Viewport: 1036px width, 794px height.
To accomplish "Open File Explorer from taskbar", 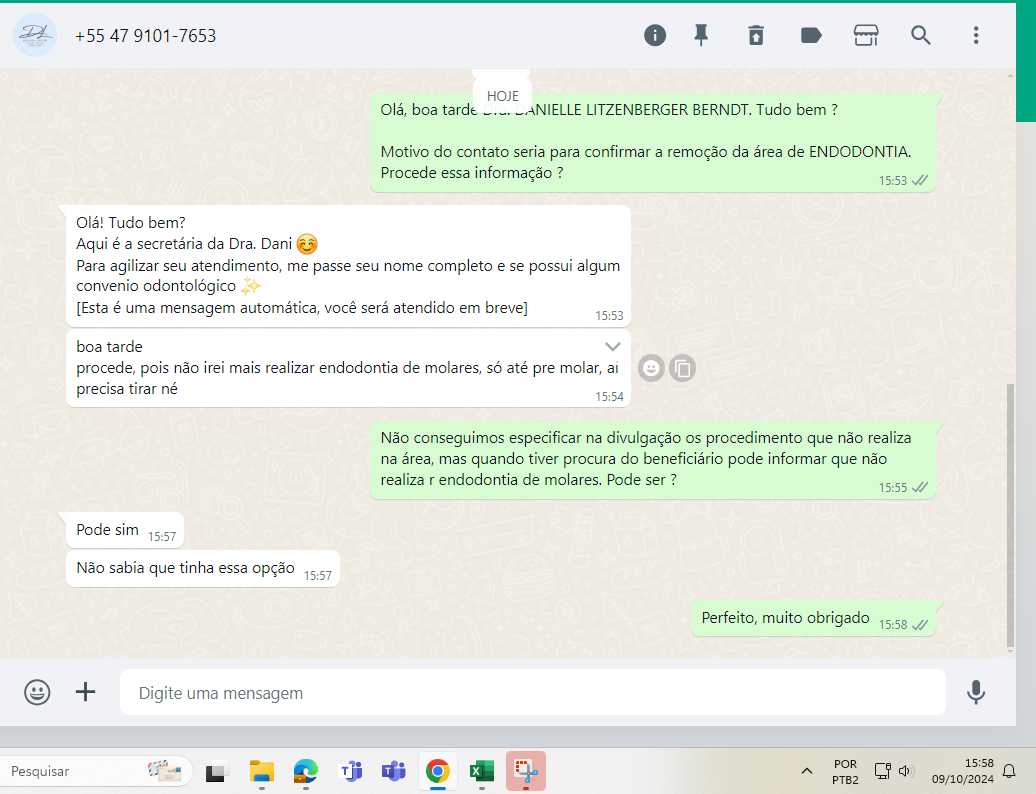I will click(262, 771).
